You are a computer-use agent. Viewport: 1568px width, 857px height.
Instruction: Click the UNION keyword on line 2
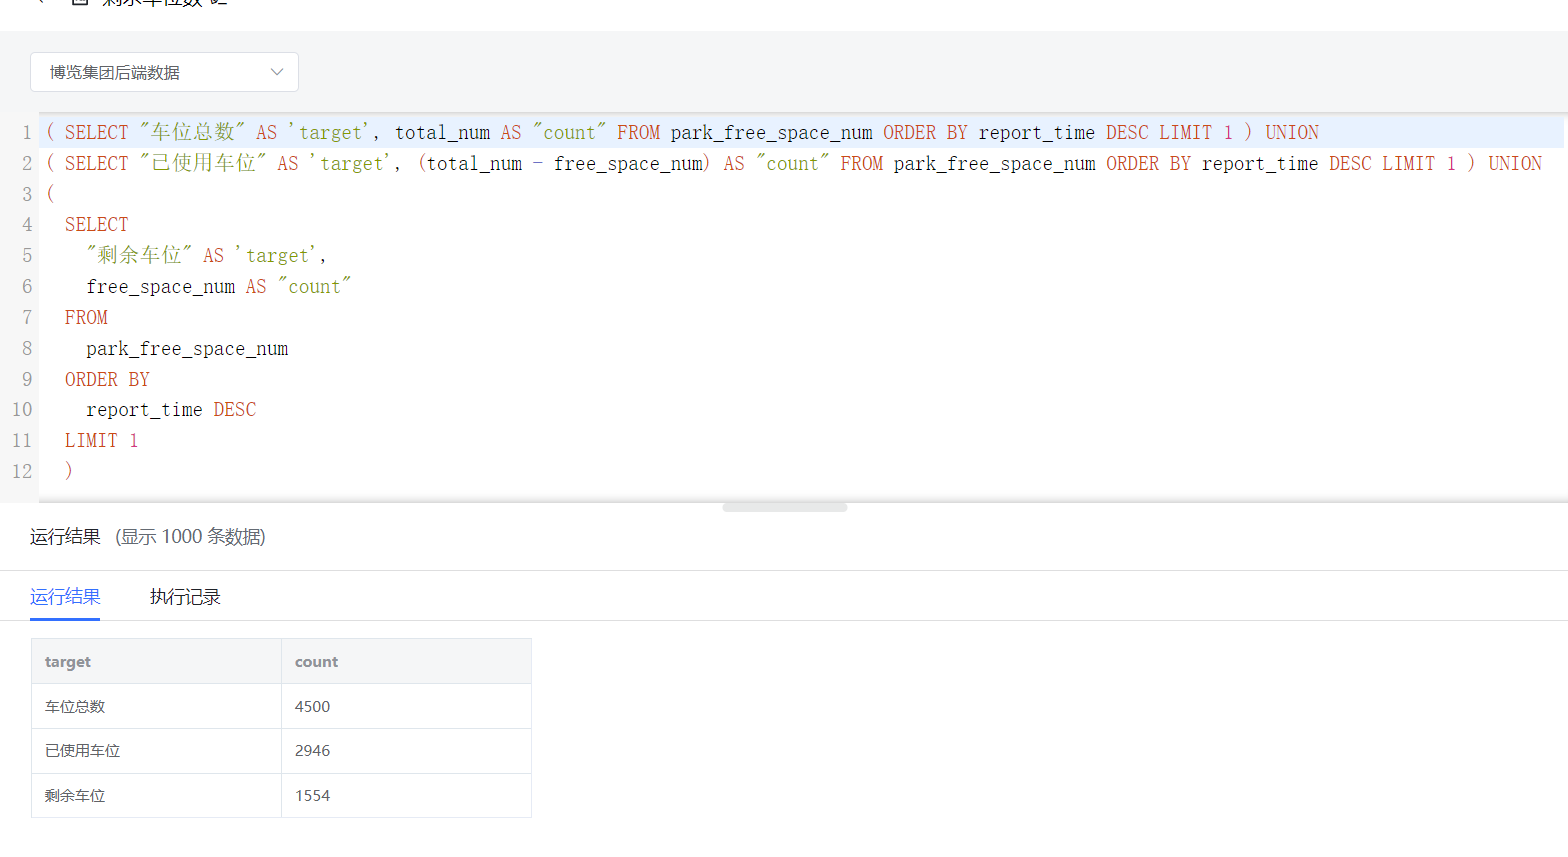pyautogui.click(x=1515, y=163)
